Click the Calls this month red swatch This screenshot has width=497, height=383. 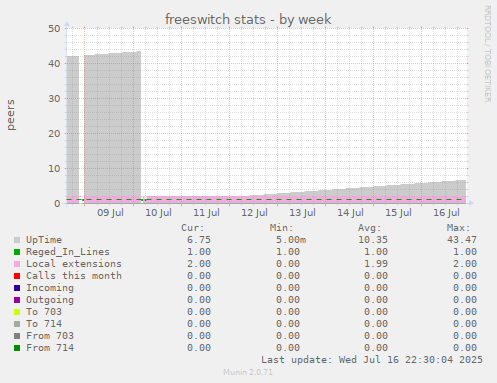tap(17, 276)
